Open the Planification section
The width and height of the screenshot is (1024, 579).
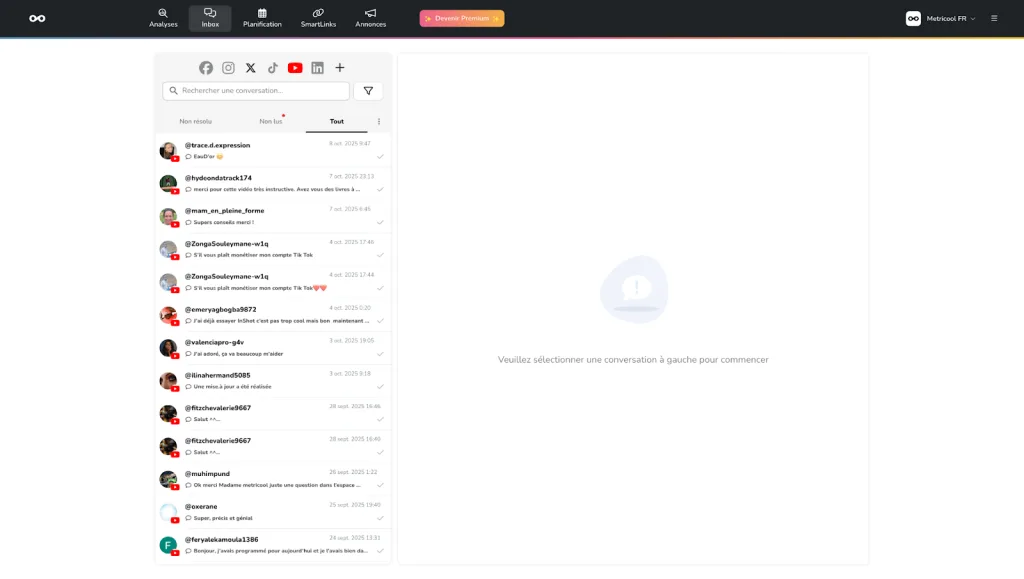pos(262,18)
